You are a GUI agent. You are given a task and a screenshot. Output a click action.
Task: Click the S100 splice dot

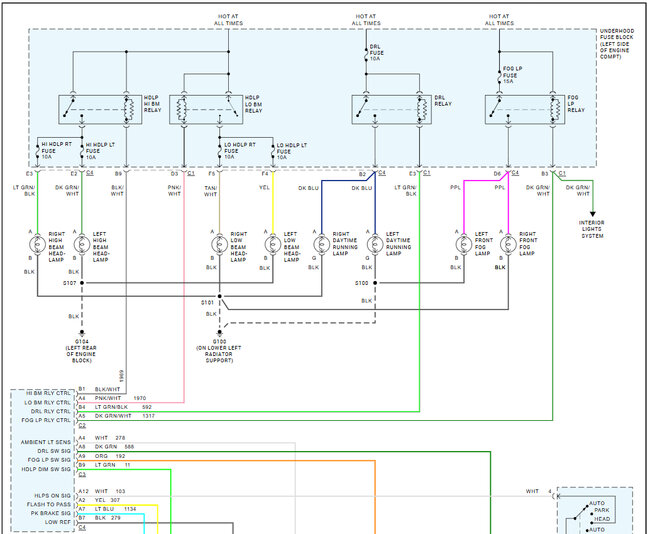[375, 283]
